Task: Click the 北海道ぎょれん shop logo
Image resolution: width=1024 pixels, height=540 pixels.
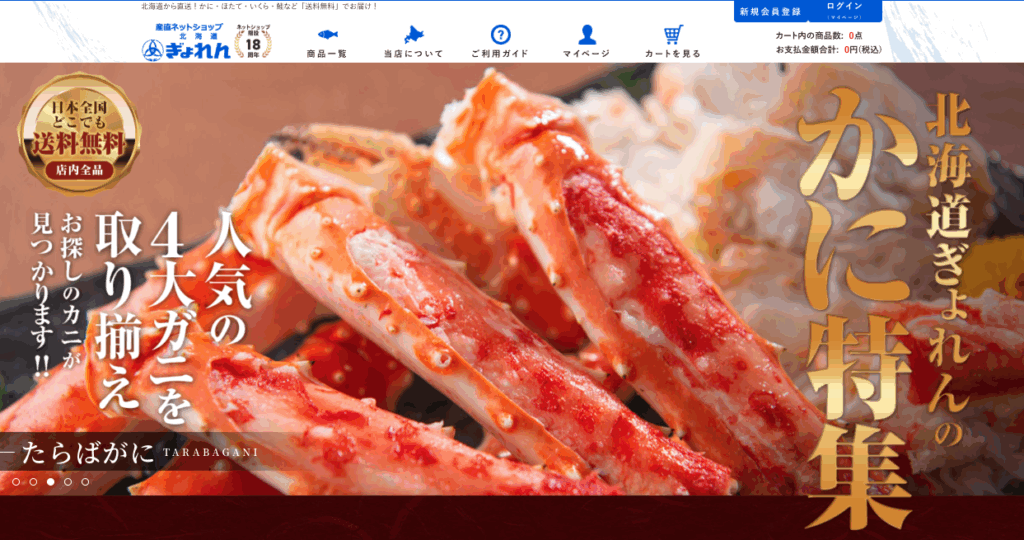Action: [x=186, y=41]
